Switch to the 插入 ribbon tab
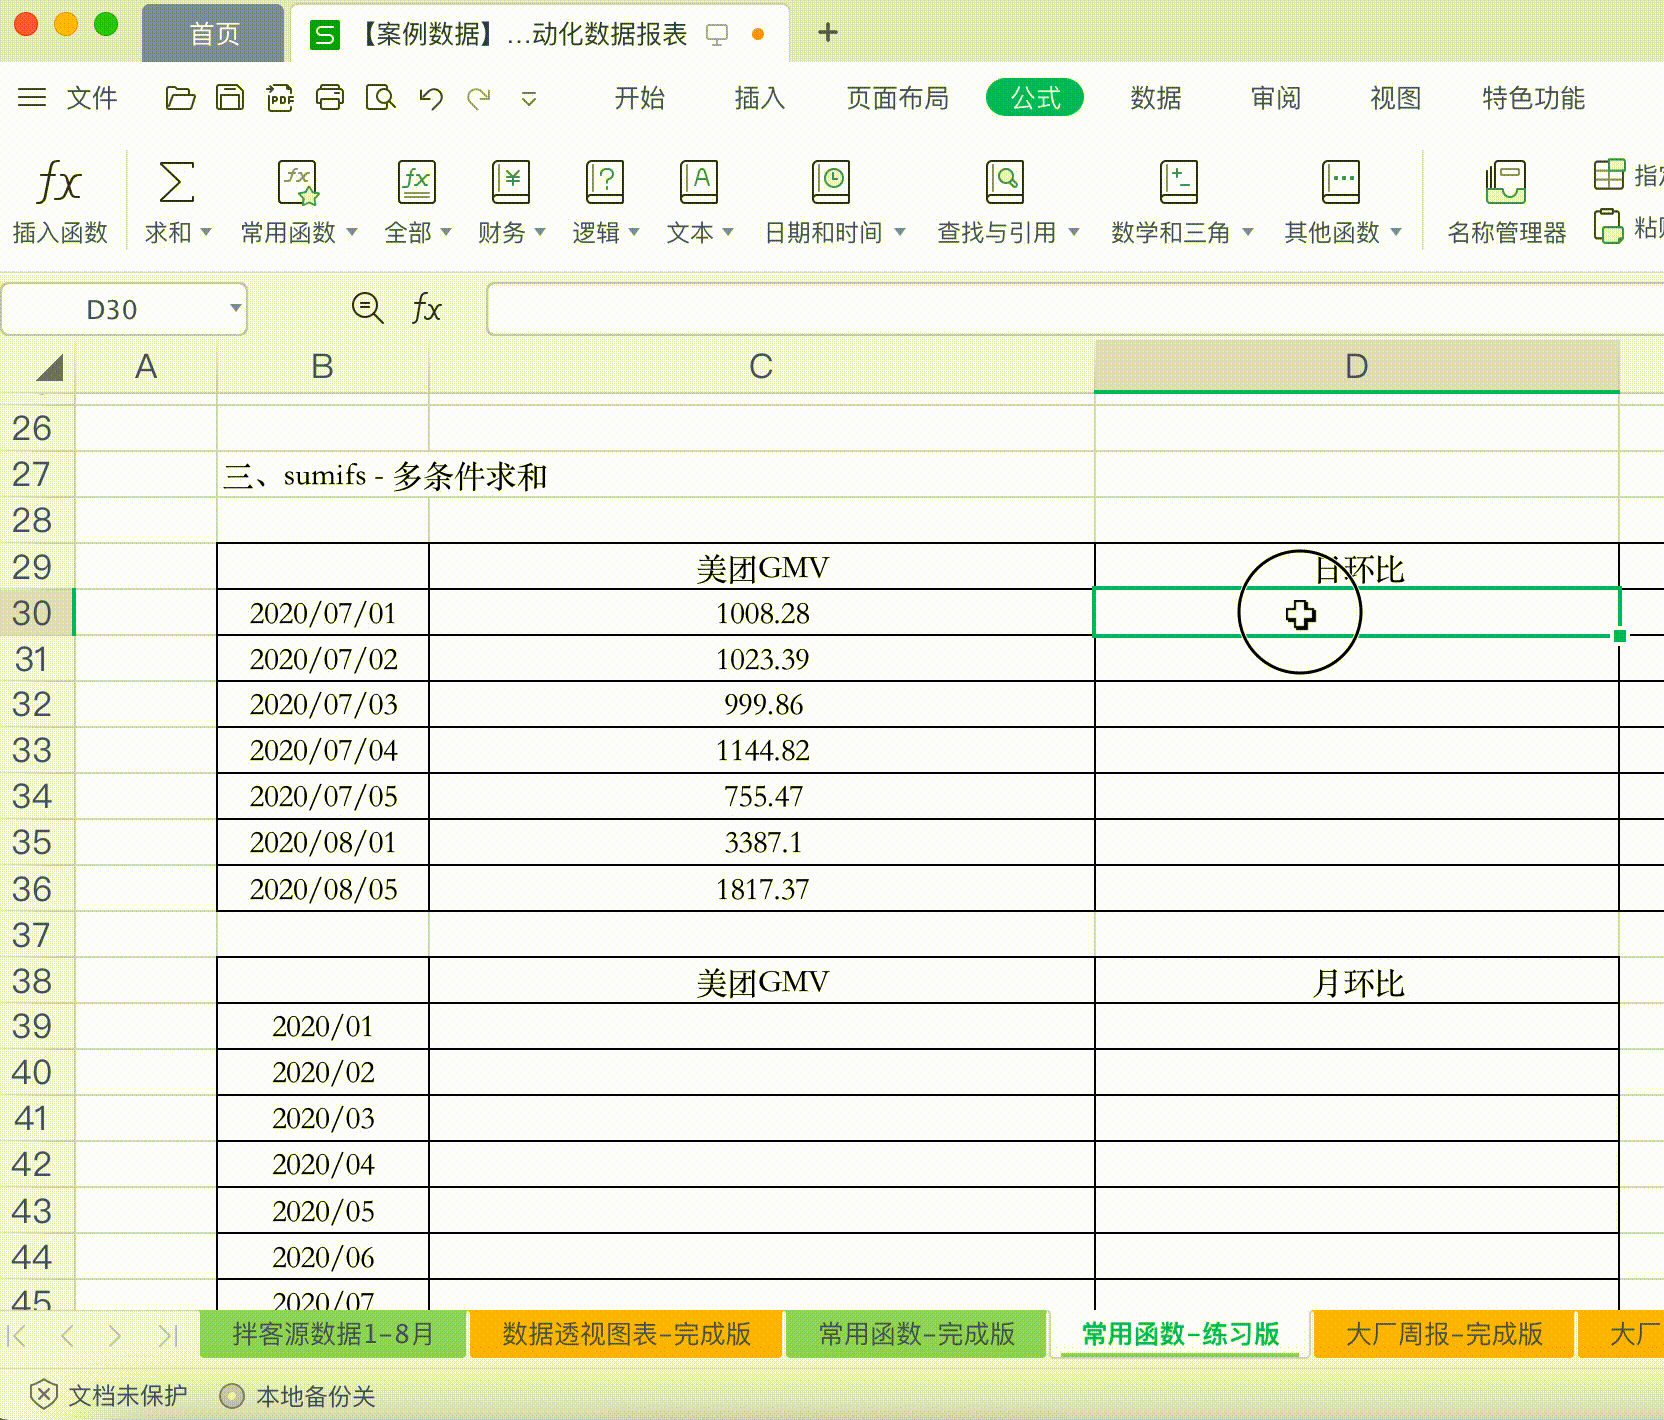 point(759,98)
